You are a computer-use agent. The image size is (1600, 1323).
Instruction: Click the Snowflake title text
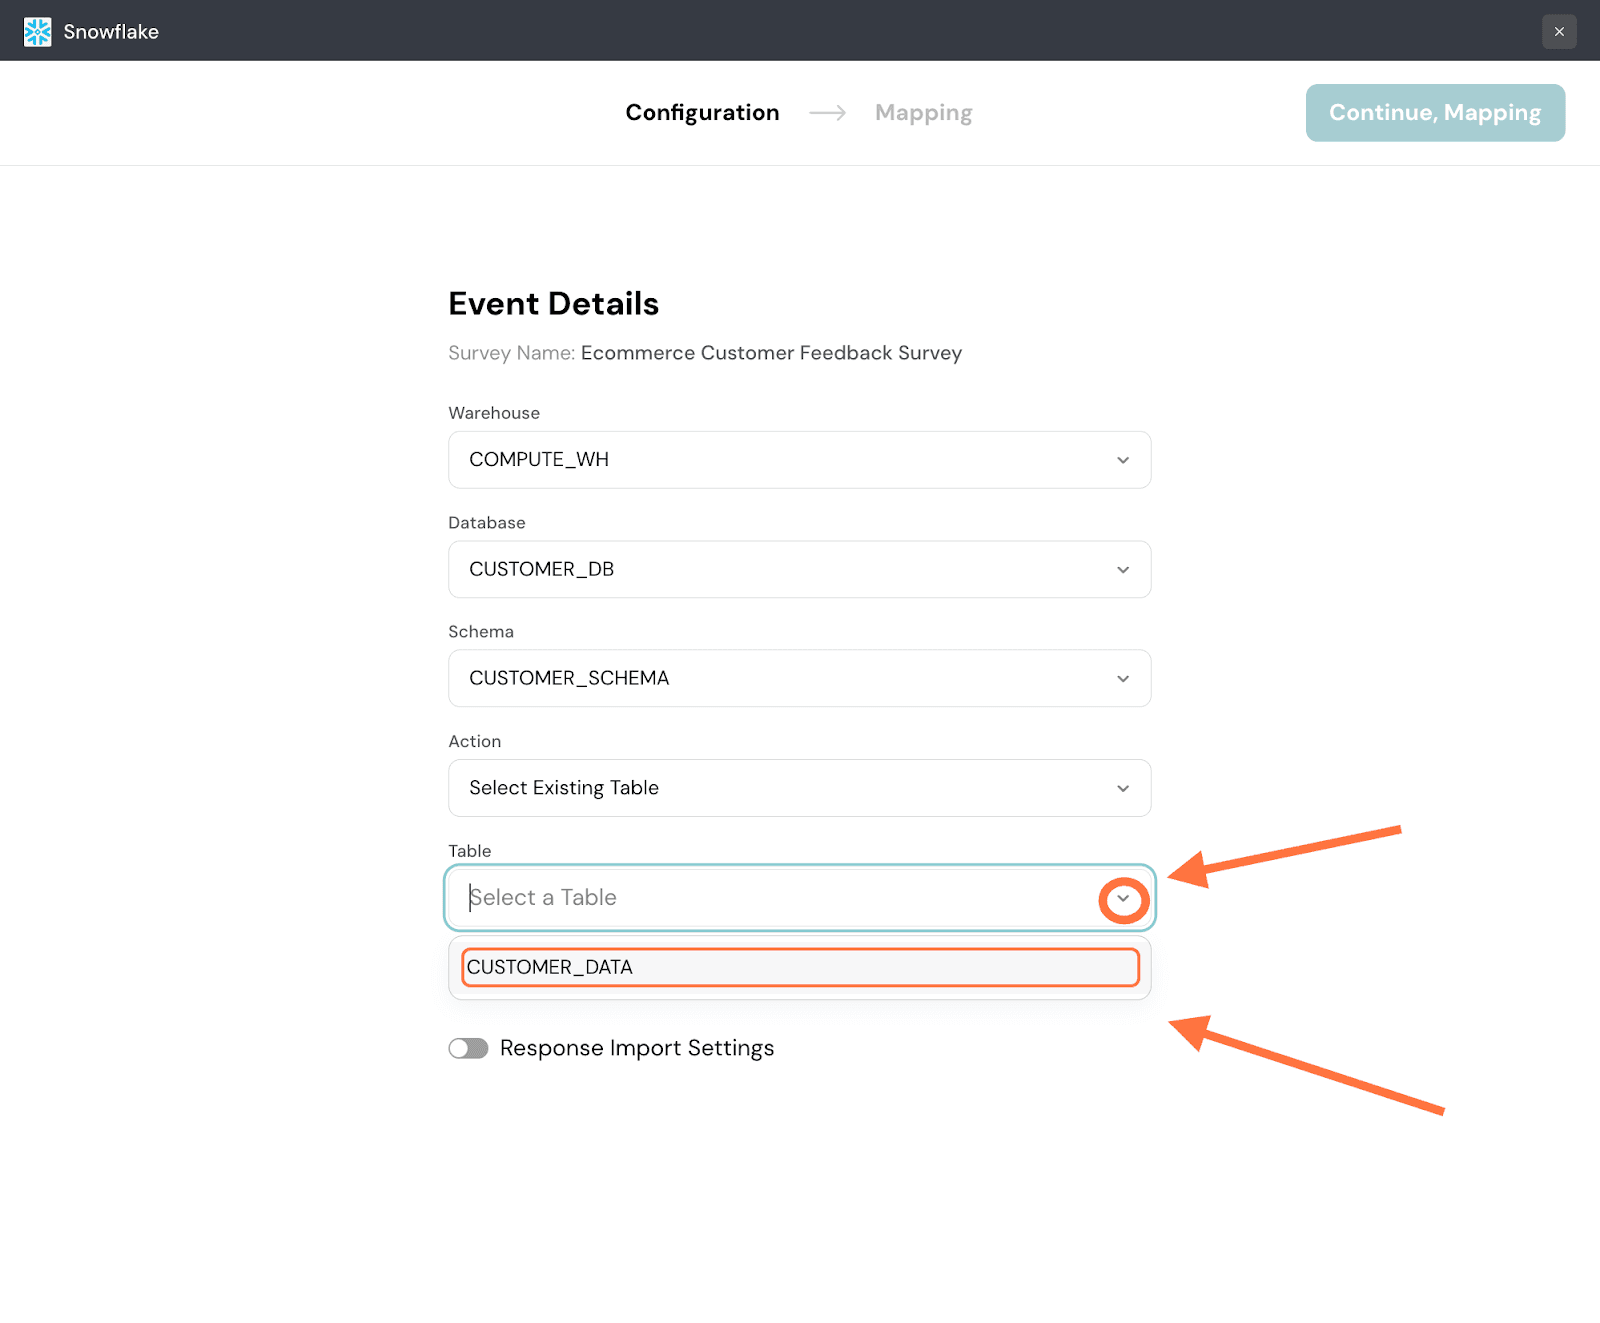pyautogui.click(x=111, y=32)
